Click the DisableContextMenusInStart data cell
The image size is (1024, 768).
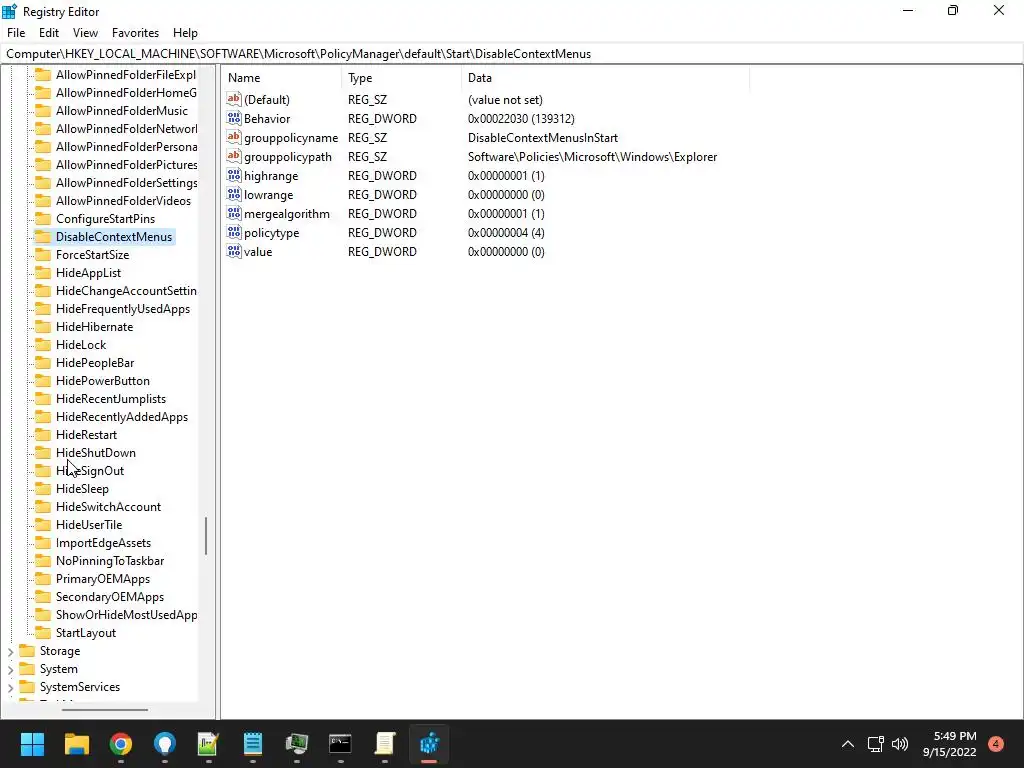pos(543,138)
